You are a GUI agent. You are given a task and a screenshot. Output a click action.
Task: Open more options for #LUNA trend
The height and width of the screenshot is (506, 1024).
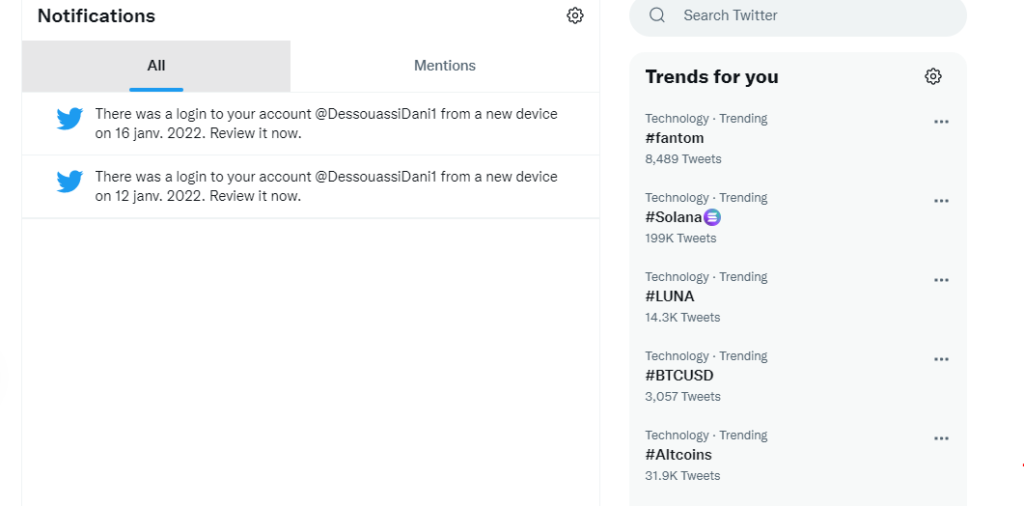coord(941,280)
